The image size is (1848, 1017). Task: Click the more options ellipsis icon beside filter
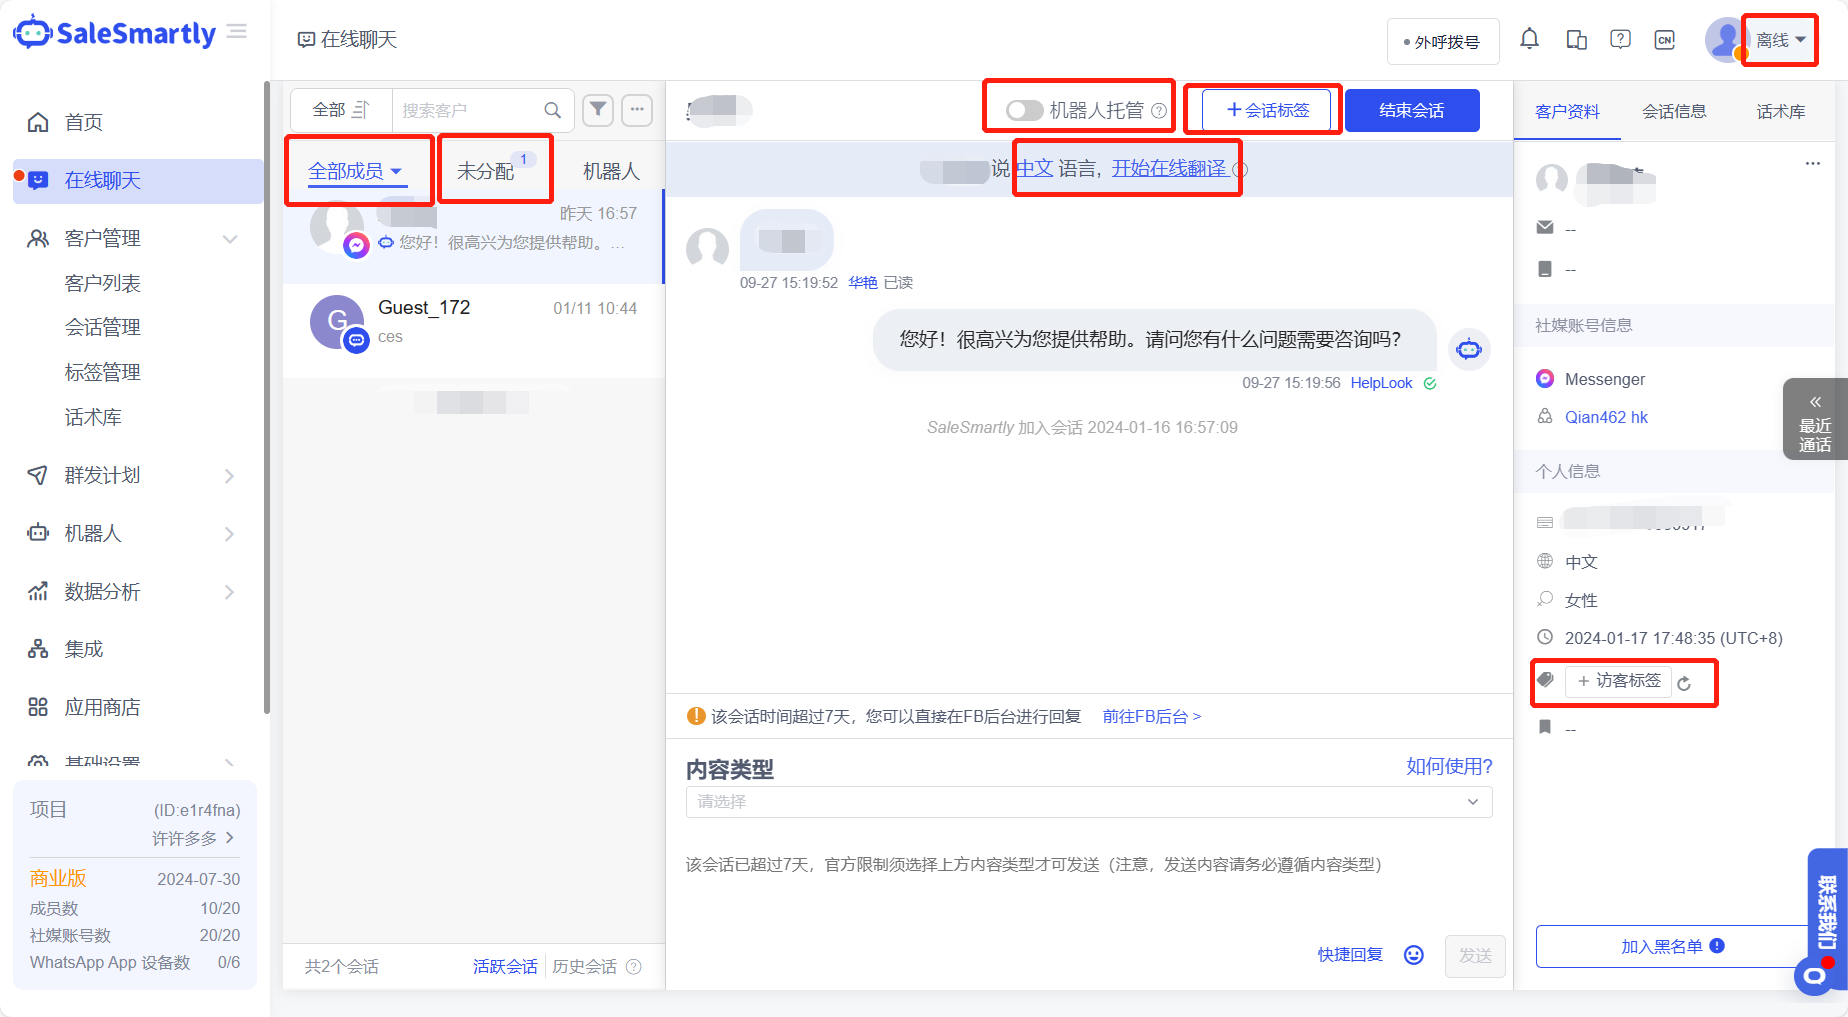[x=637, y=110]
